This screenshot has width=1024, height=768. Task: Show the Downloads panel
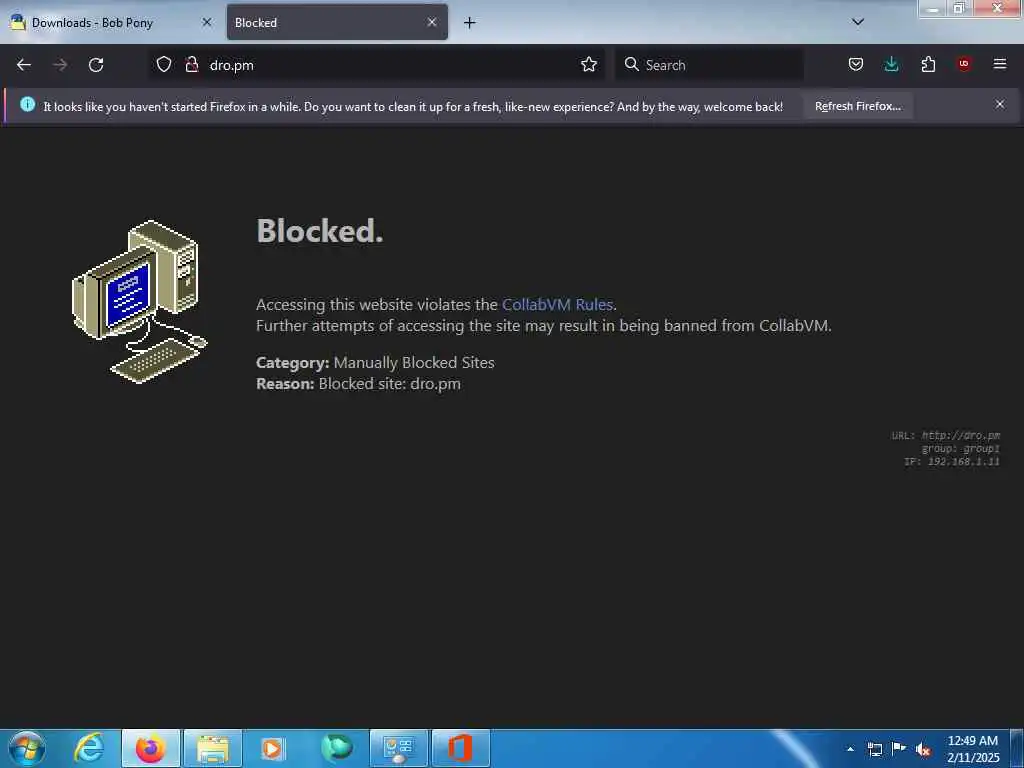point(891,65)
